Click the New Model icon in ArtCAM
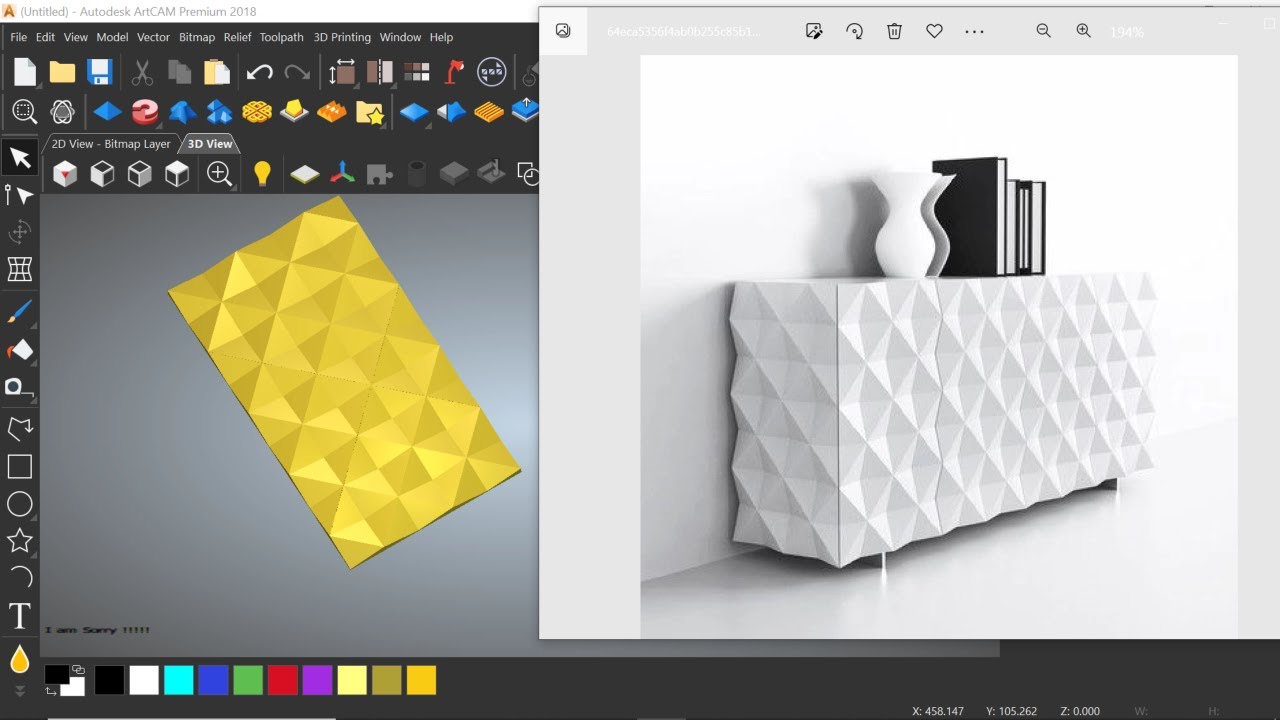 point(25,72)
